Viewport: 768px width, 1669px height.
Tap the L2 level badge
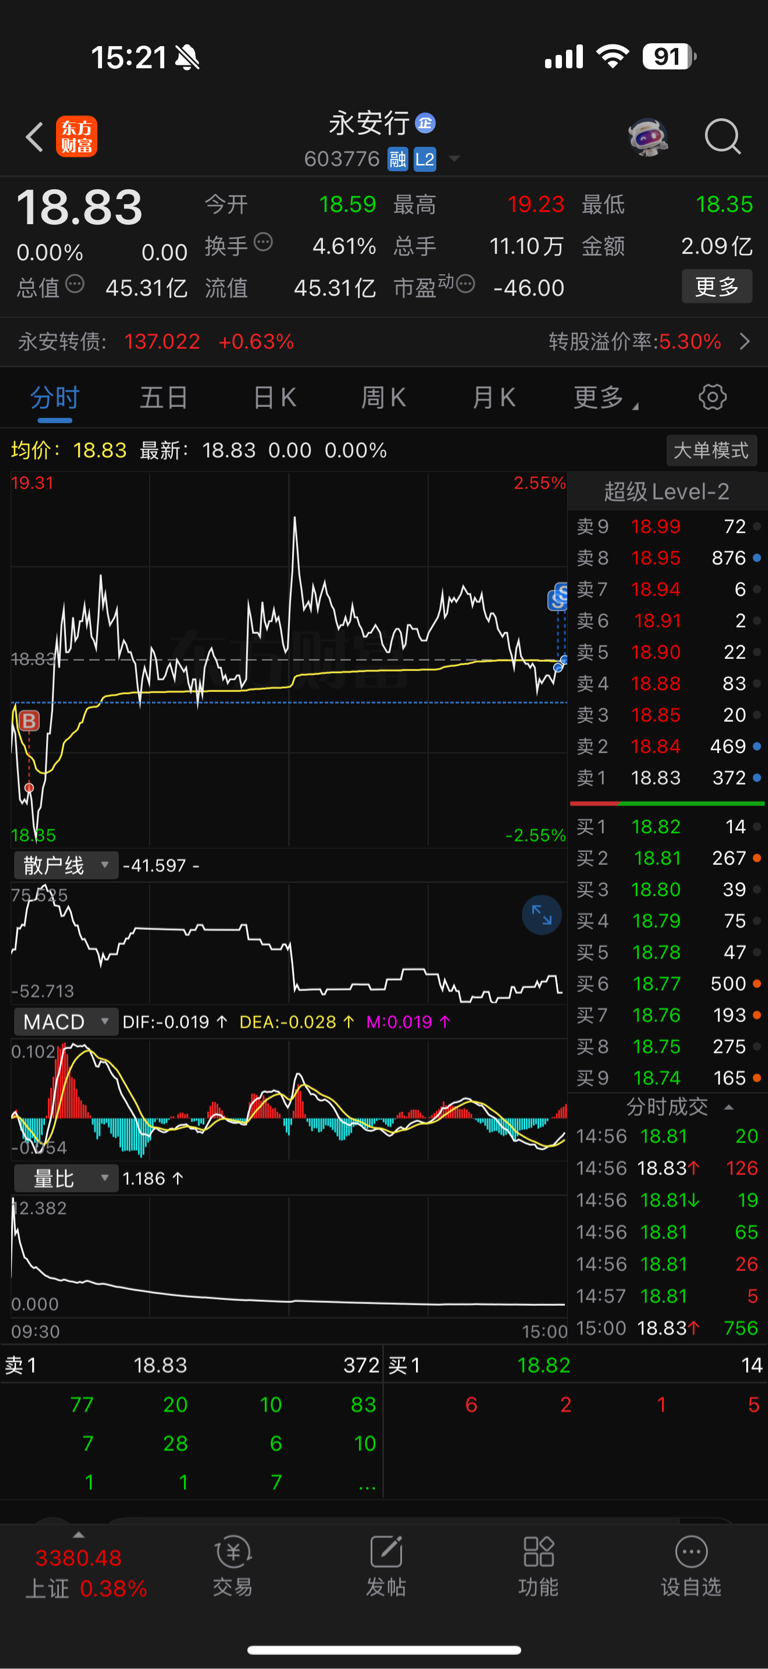click(425, 159)
